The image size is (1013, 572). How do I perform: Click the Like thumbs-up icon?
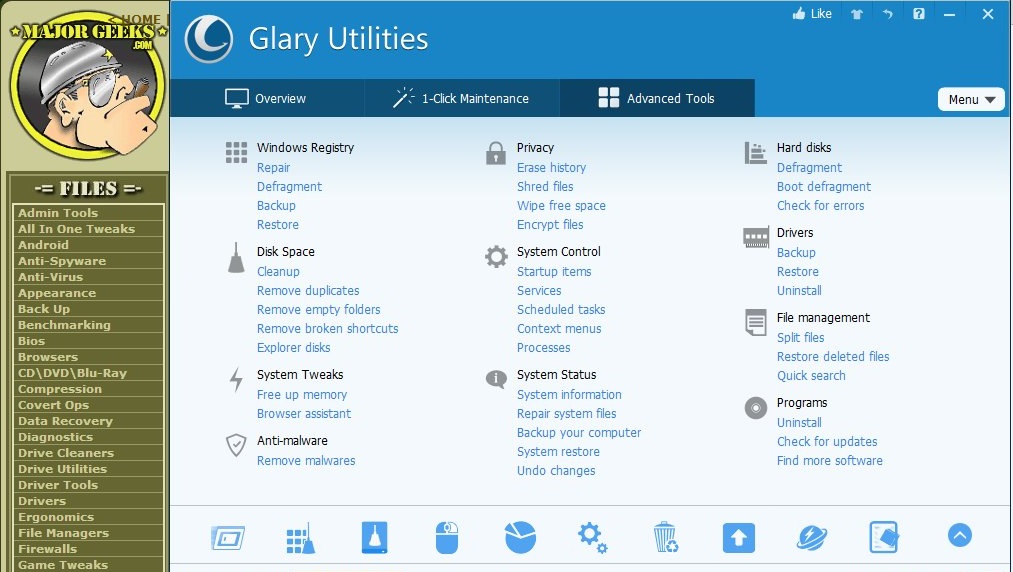point(799,14)
